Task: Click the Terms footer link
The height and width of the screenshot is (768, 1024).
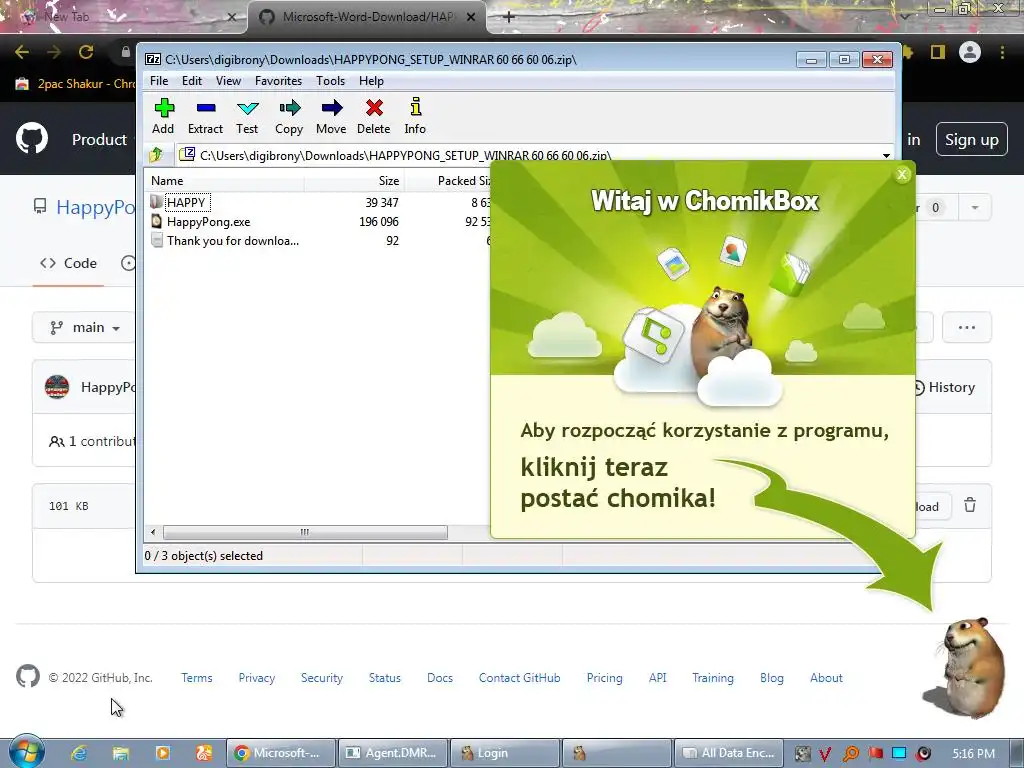Action: click(197, 678)
